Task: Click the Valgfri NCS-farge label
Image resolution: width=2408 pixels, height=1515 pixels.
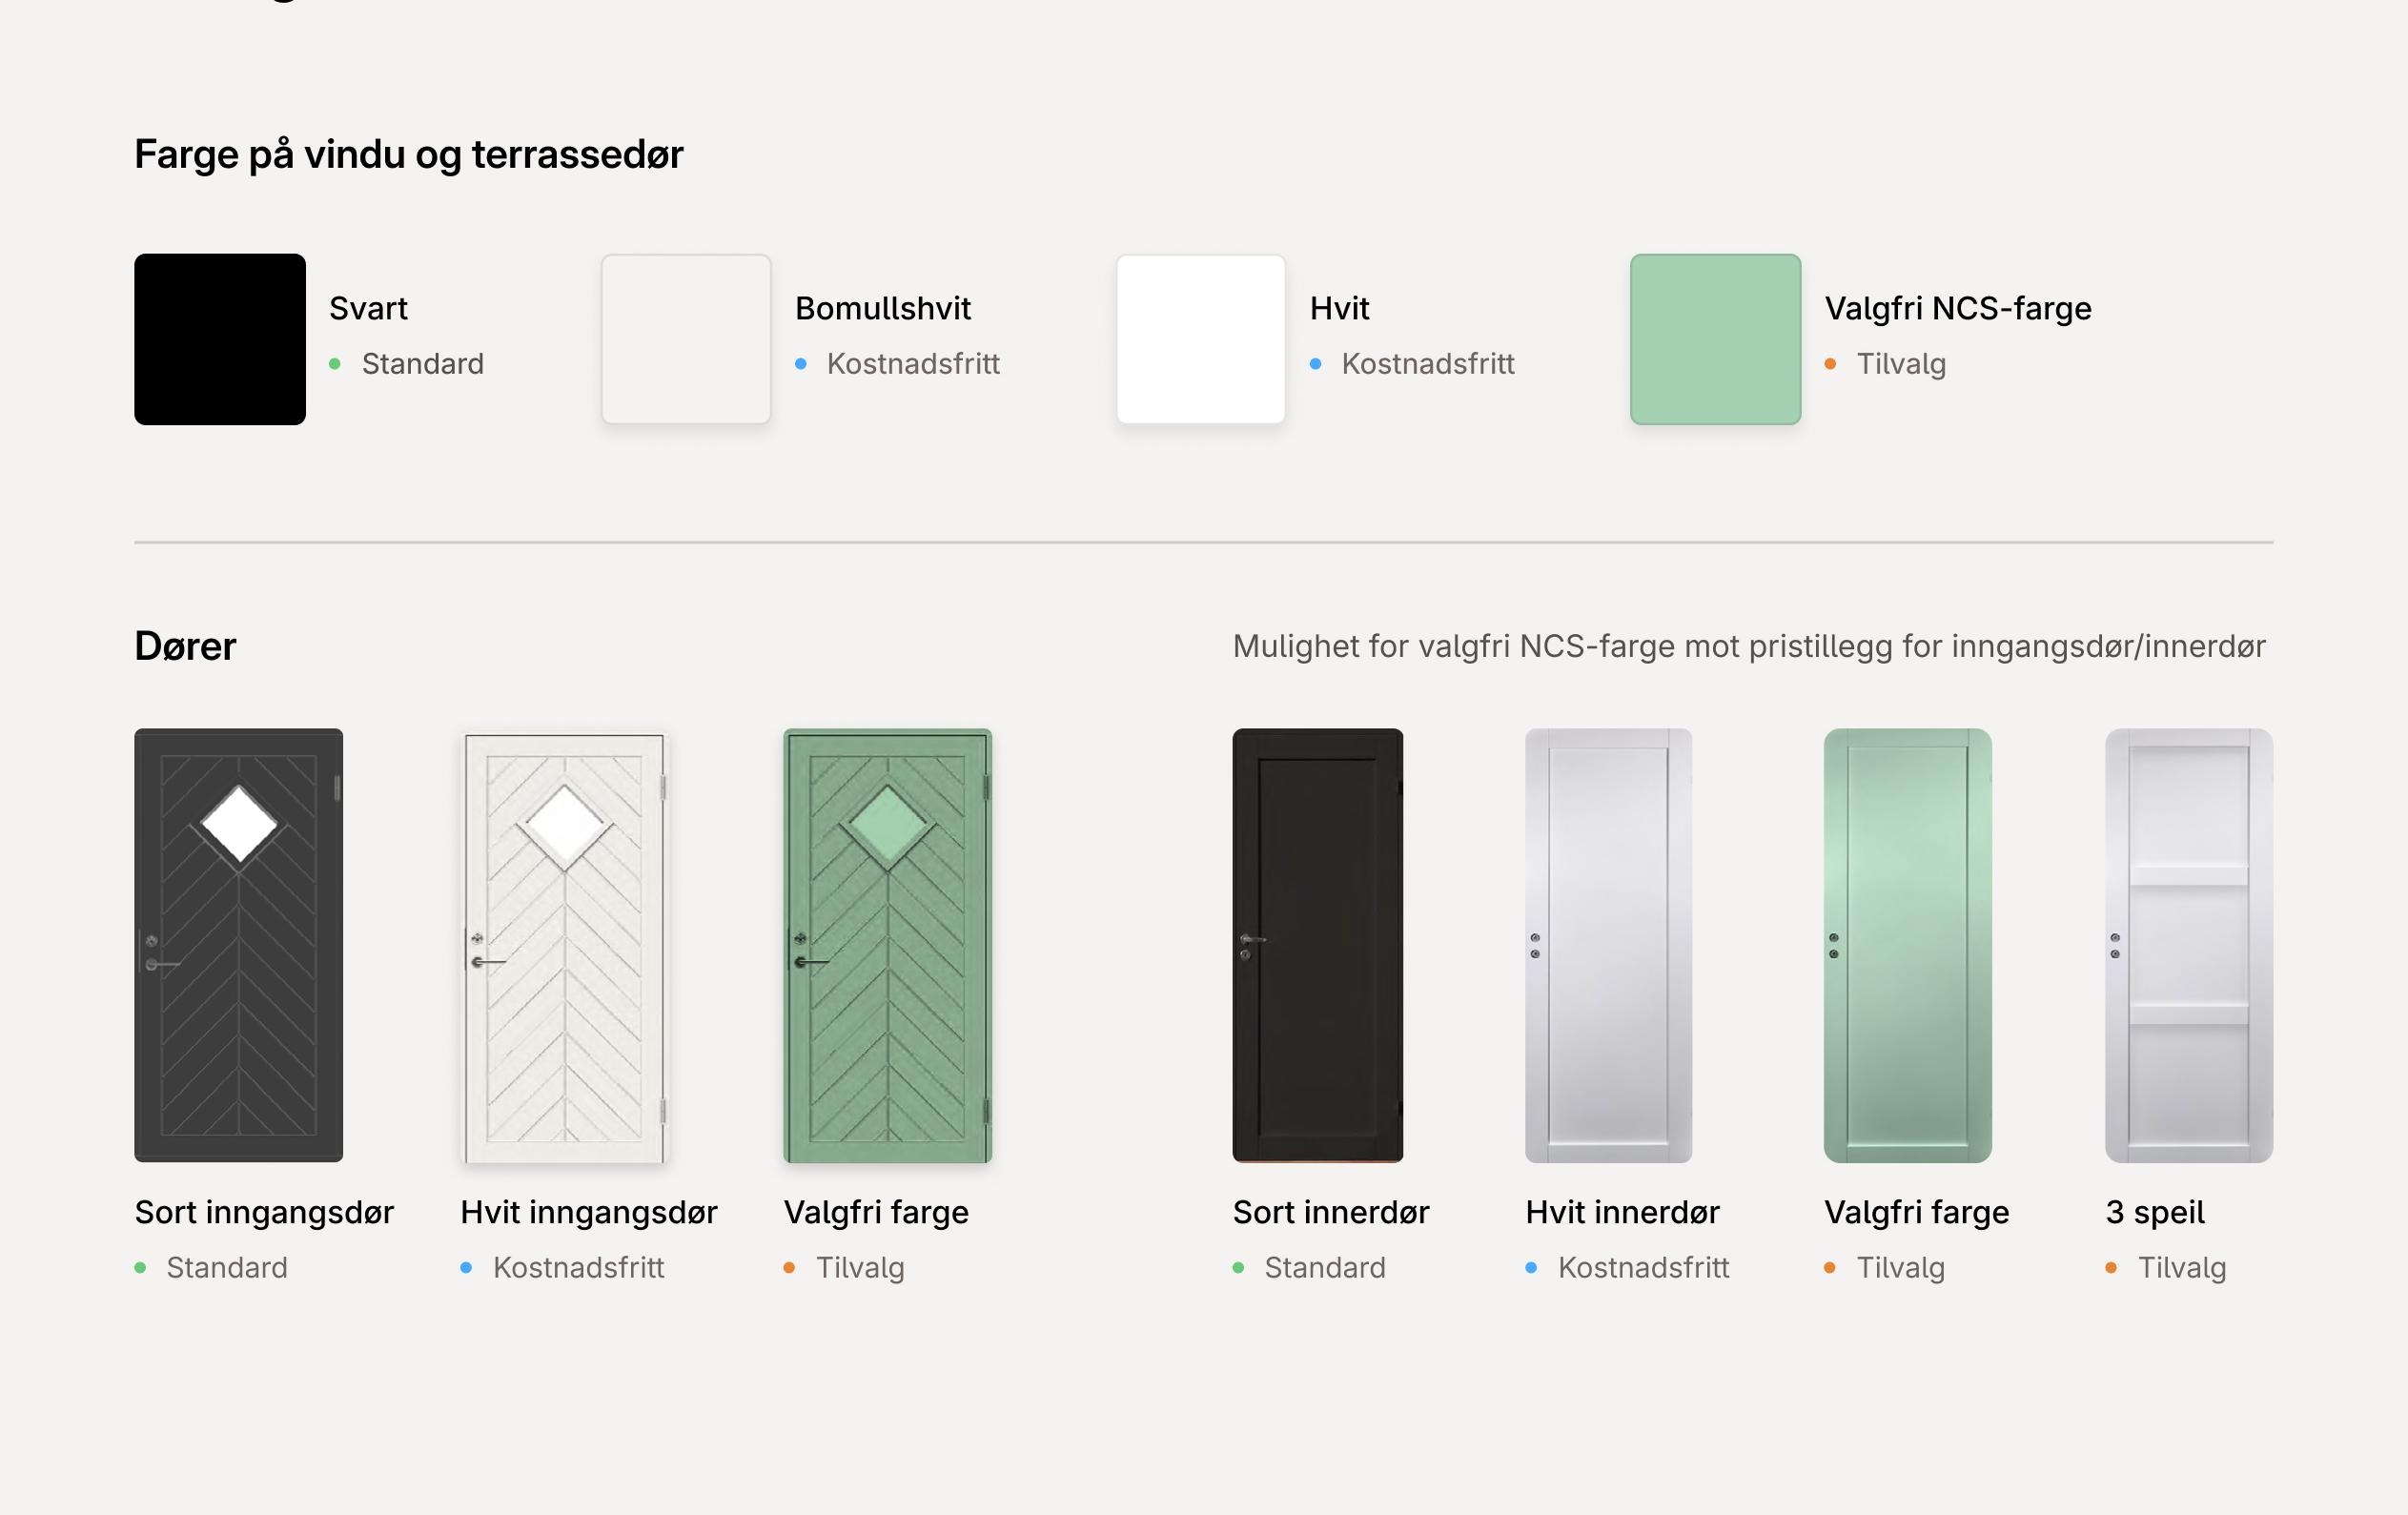Action: (x=1958, y=308)
